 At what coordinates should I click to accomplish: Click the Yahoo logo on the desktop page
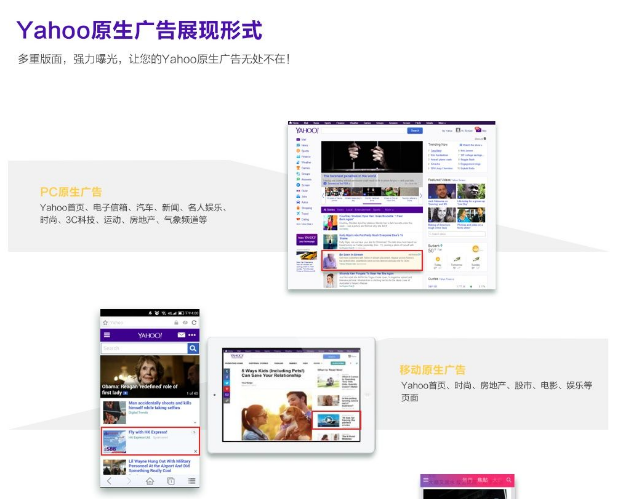[x=307, y=130]
